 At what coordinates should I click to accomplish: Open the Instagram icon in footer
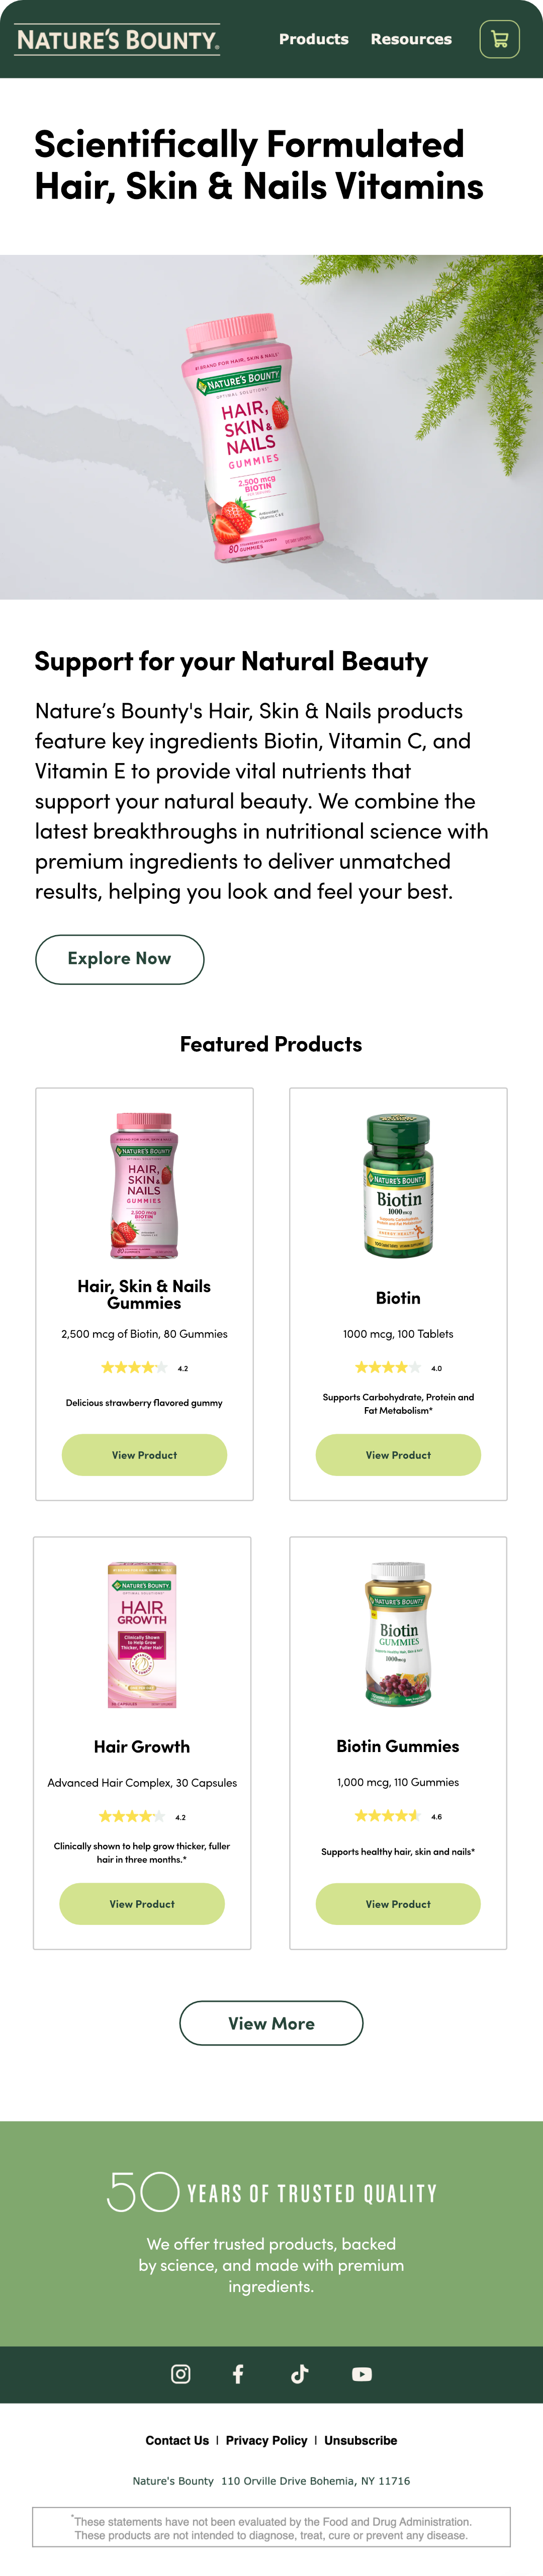click(x=181, y=2373)
